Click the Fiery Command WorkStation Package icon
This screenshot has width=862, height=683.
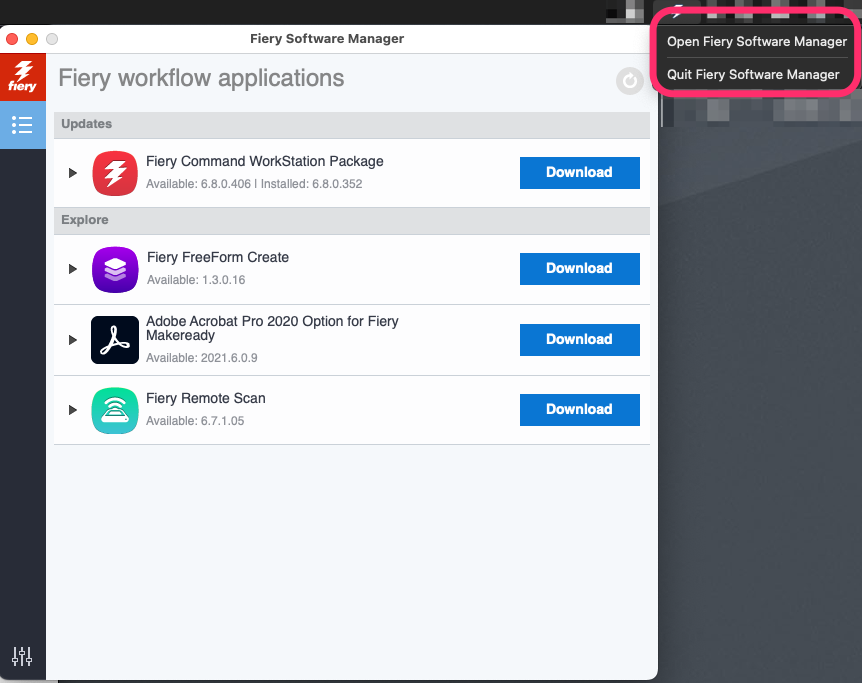(114, 173)
